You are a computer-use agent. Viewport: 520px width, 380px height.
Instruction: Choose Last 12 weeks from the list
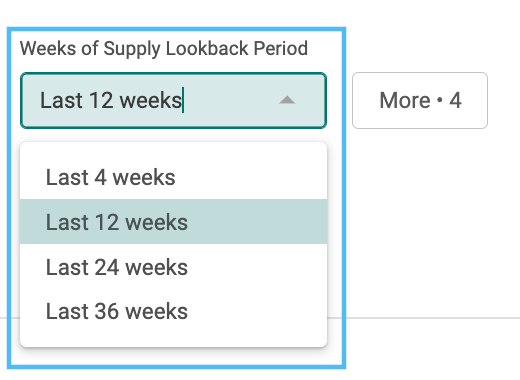[x=173, y=222]
